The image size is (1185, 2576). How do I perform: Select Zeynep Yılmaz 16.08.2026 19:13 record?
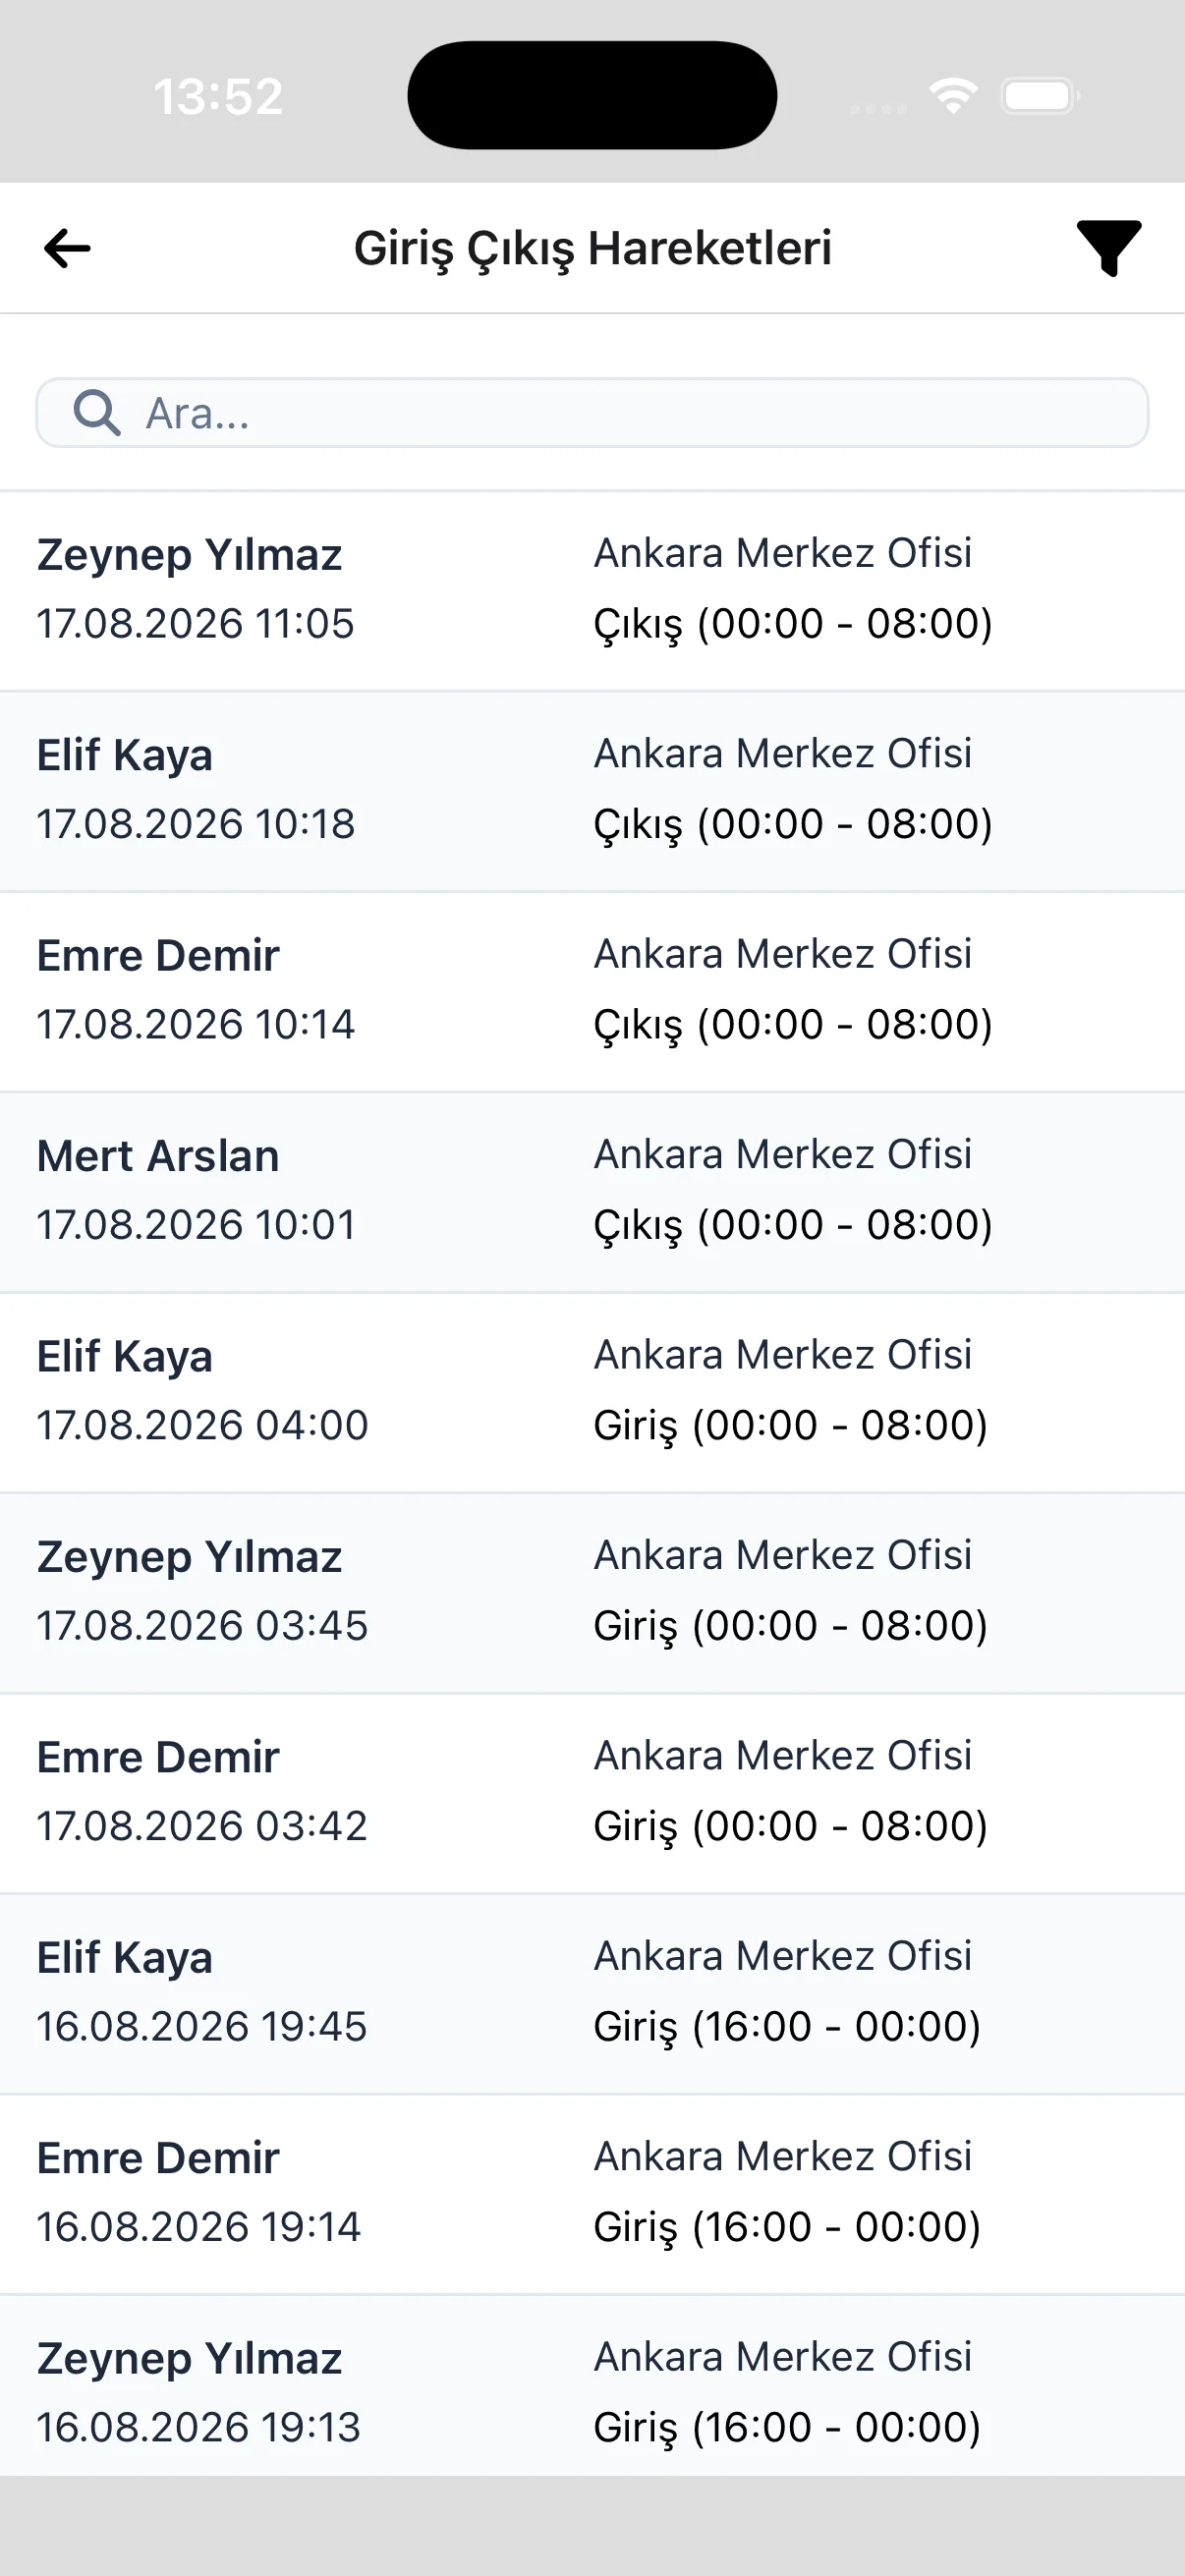592,2386
